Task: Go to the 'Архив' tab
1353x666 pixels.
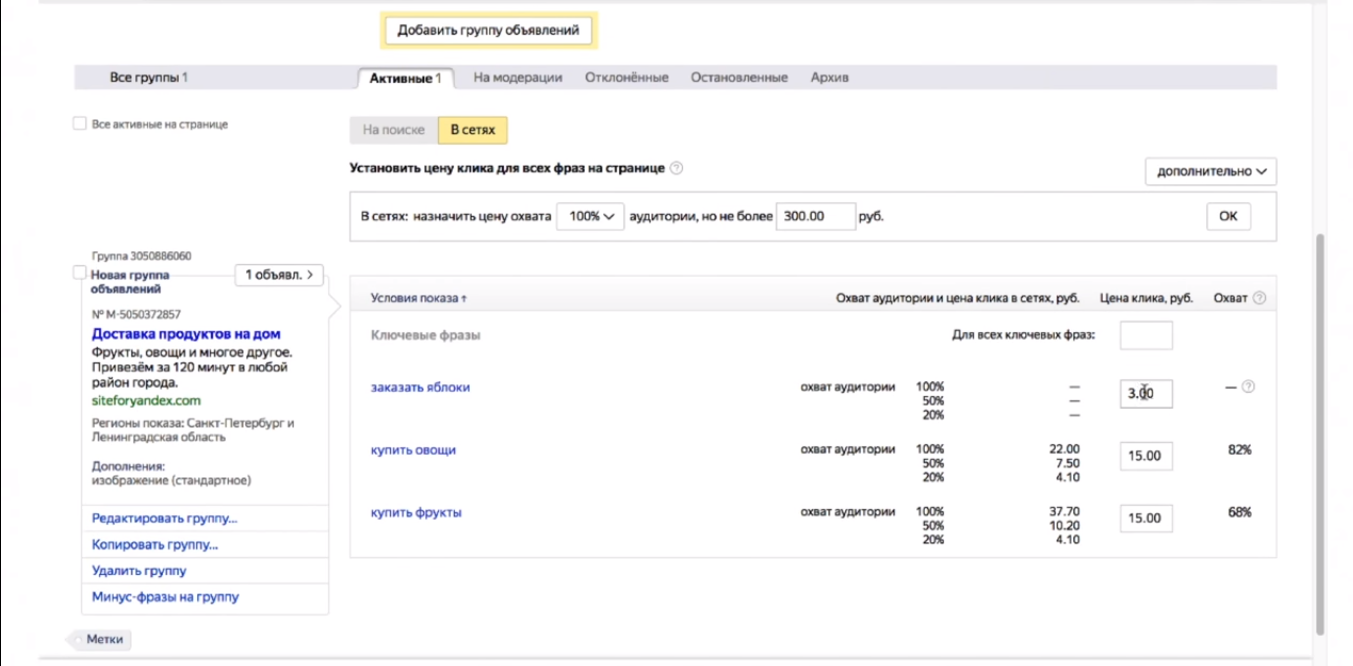Action: [x=829, y=78]
